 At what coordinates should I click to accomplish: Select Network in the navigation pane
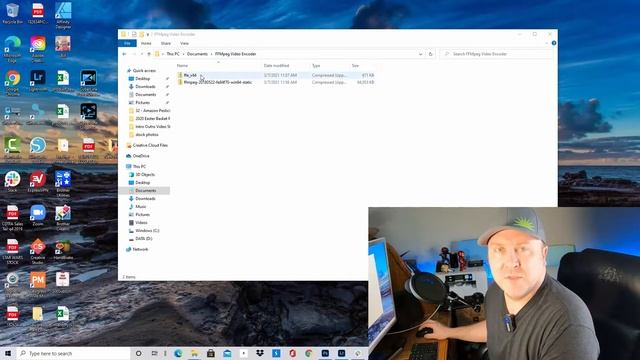coord(140,249)
